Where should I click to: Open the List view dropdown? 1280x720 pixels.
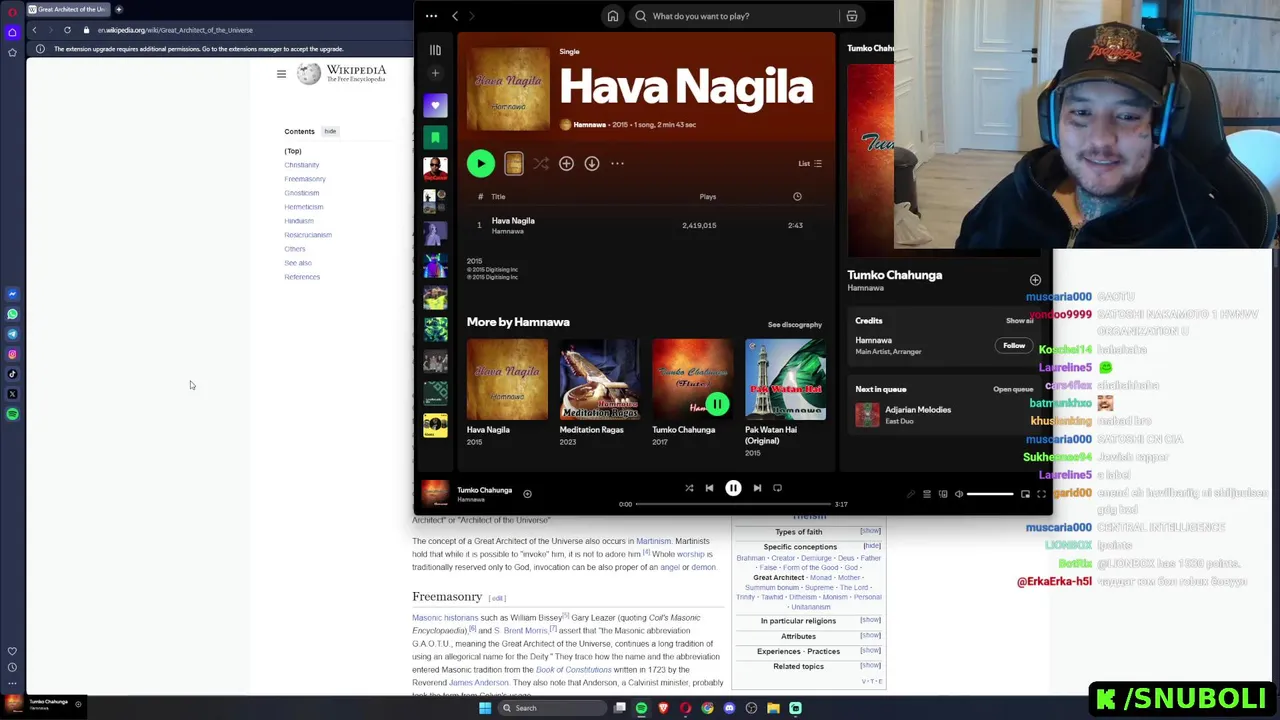click(809, 163)
